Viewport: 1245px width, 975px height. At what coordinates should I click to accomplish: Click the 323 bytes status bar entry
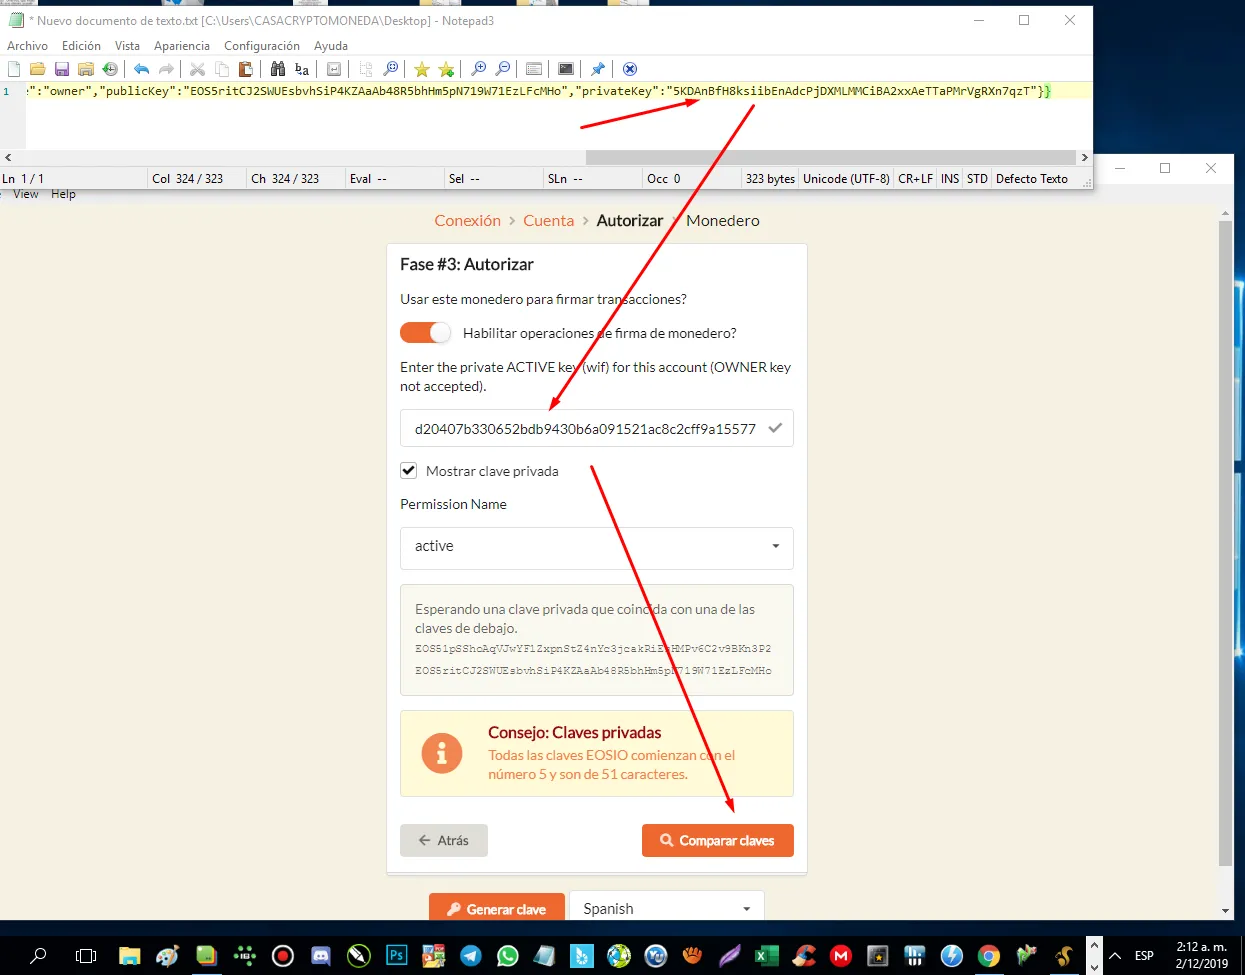[770, 179]
